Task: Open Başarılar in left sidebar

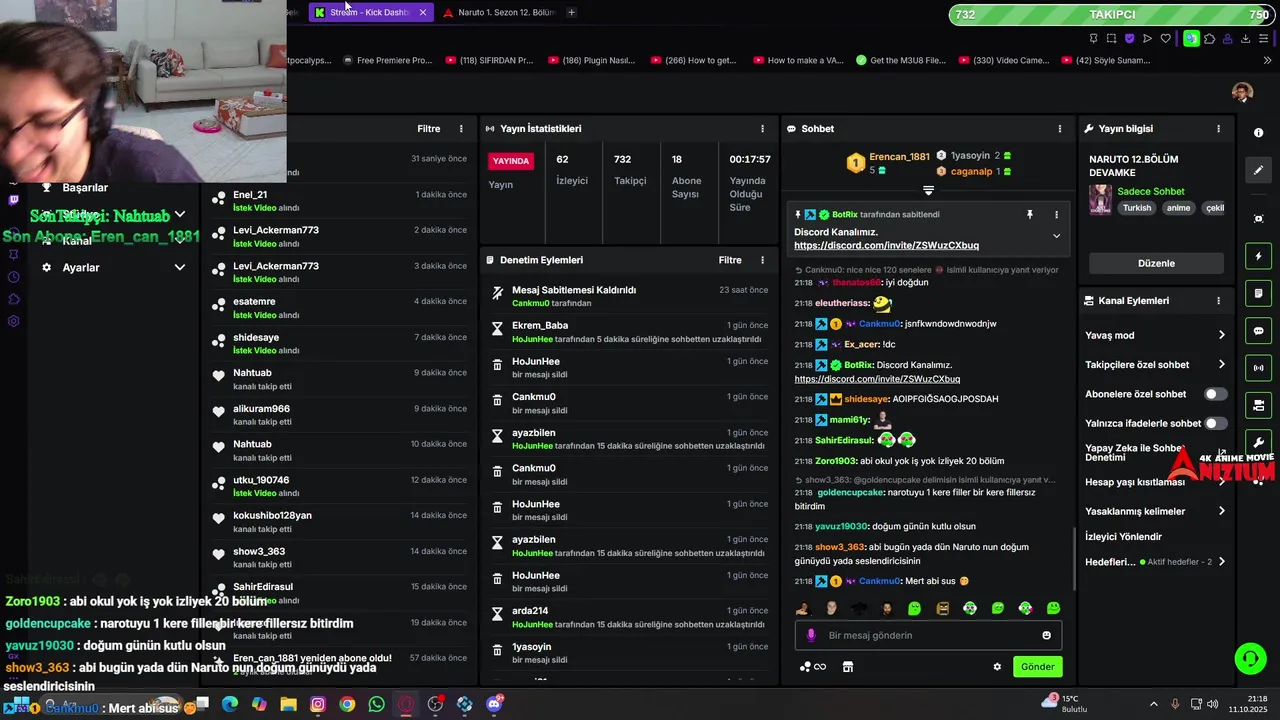Action: coord(85,188)
